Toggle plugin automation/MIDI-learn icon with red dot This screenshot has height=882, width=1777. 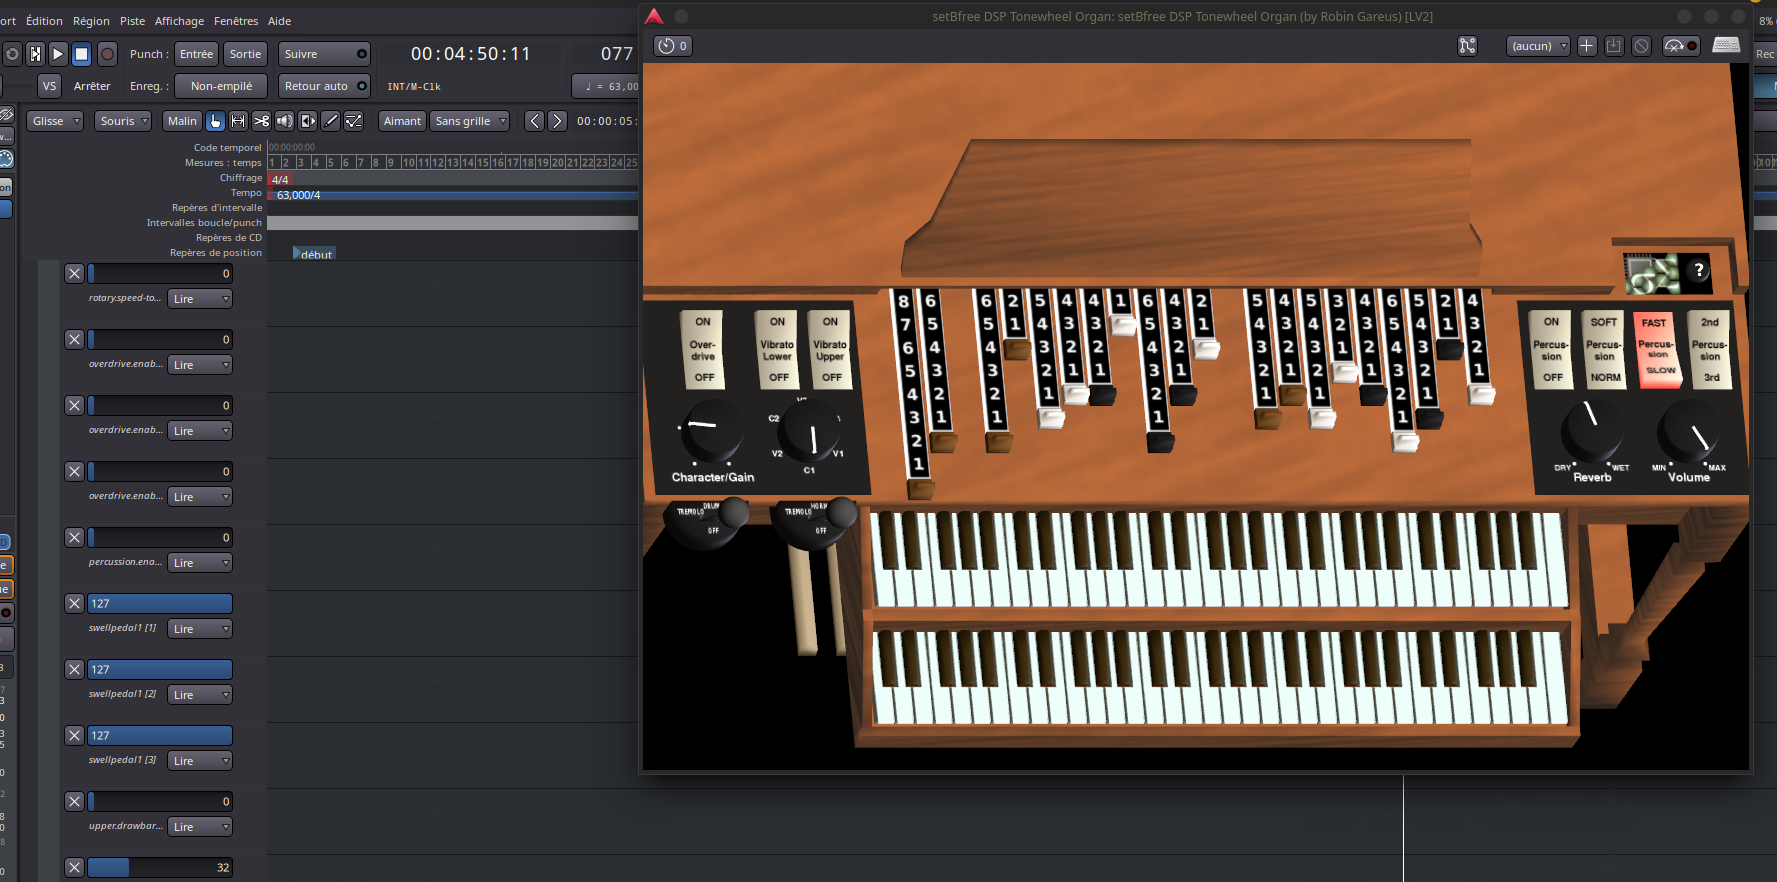point(1680,46)
